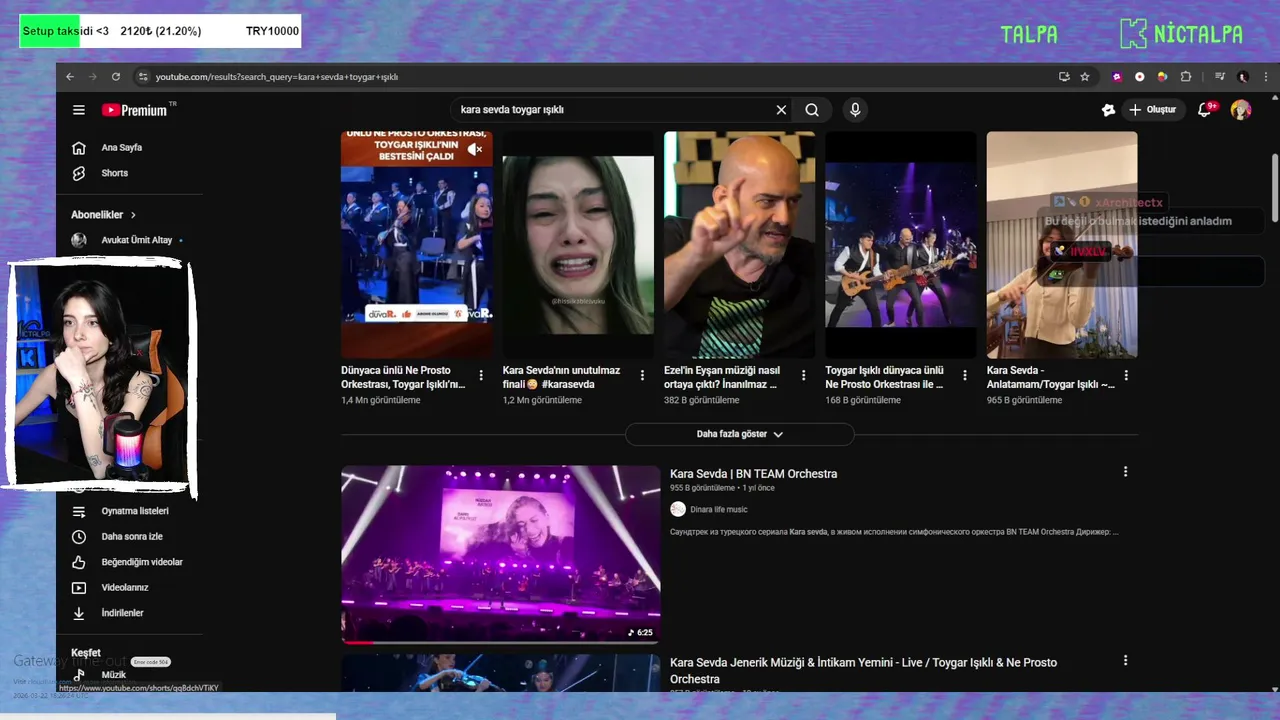Image resolution: width=1280 pixels, height=720 pixels.
Task: Open the Chrome extensions puzzle icon
Action: [x=1186, y=77]
